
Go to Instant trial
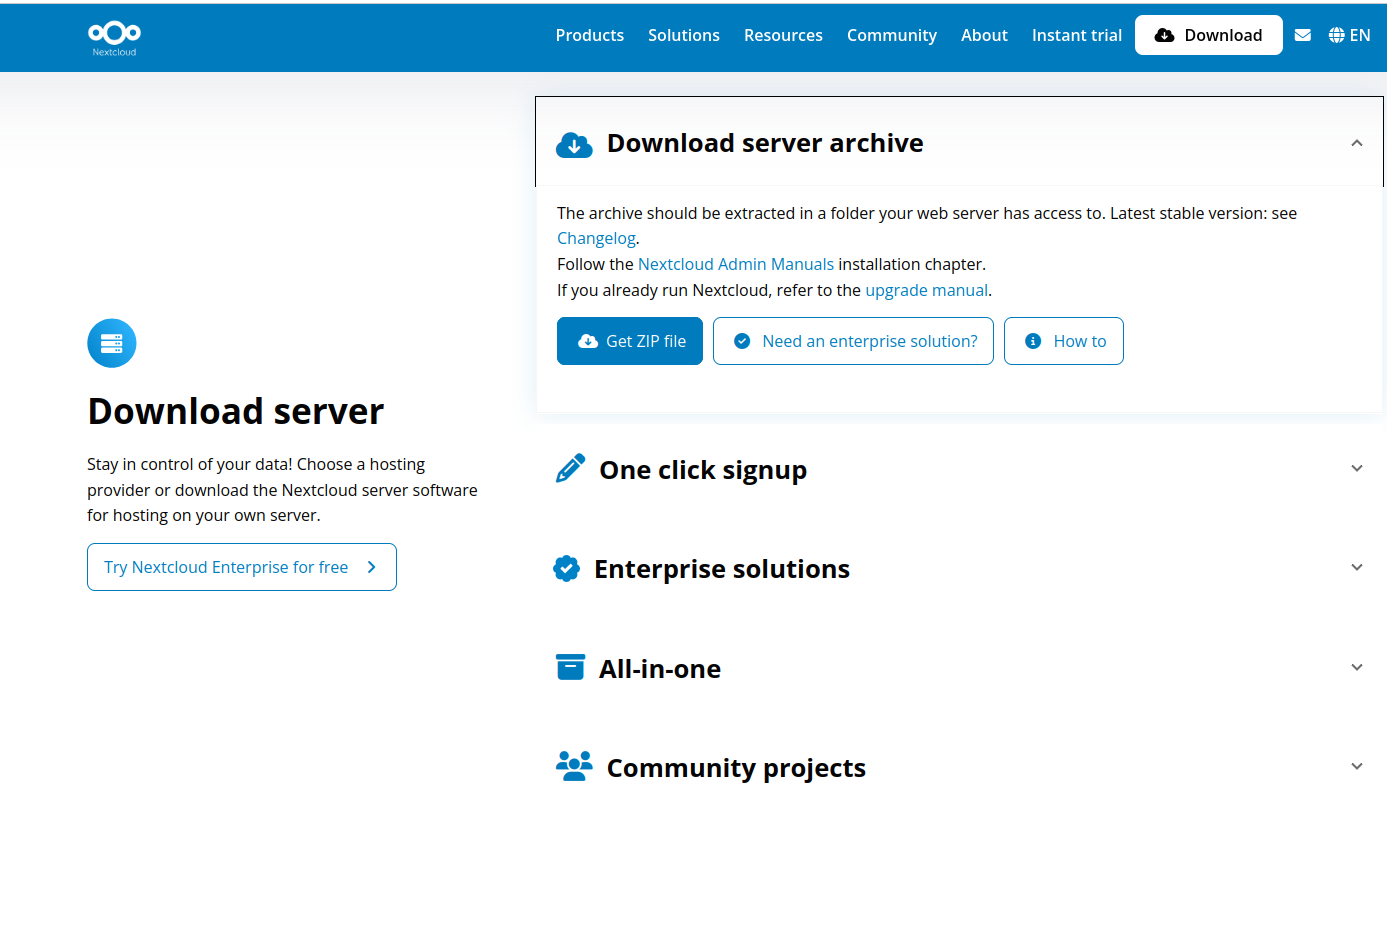(1077, 35)
